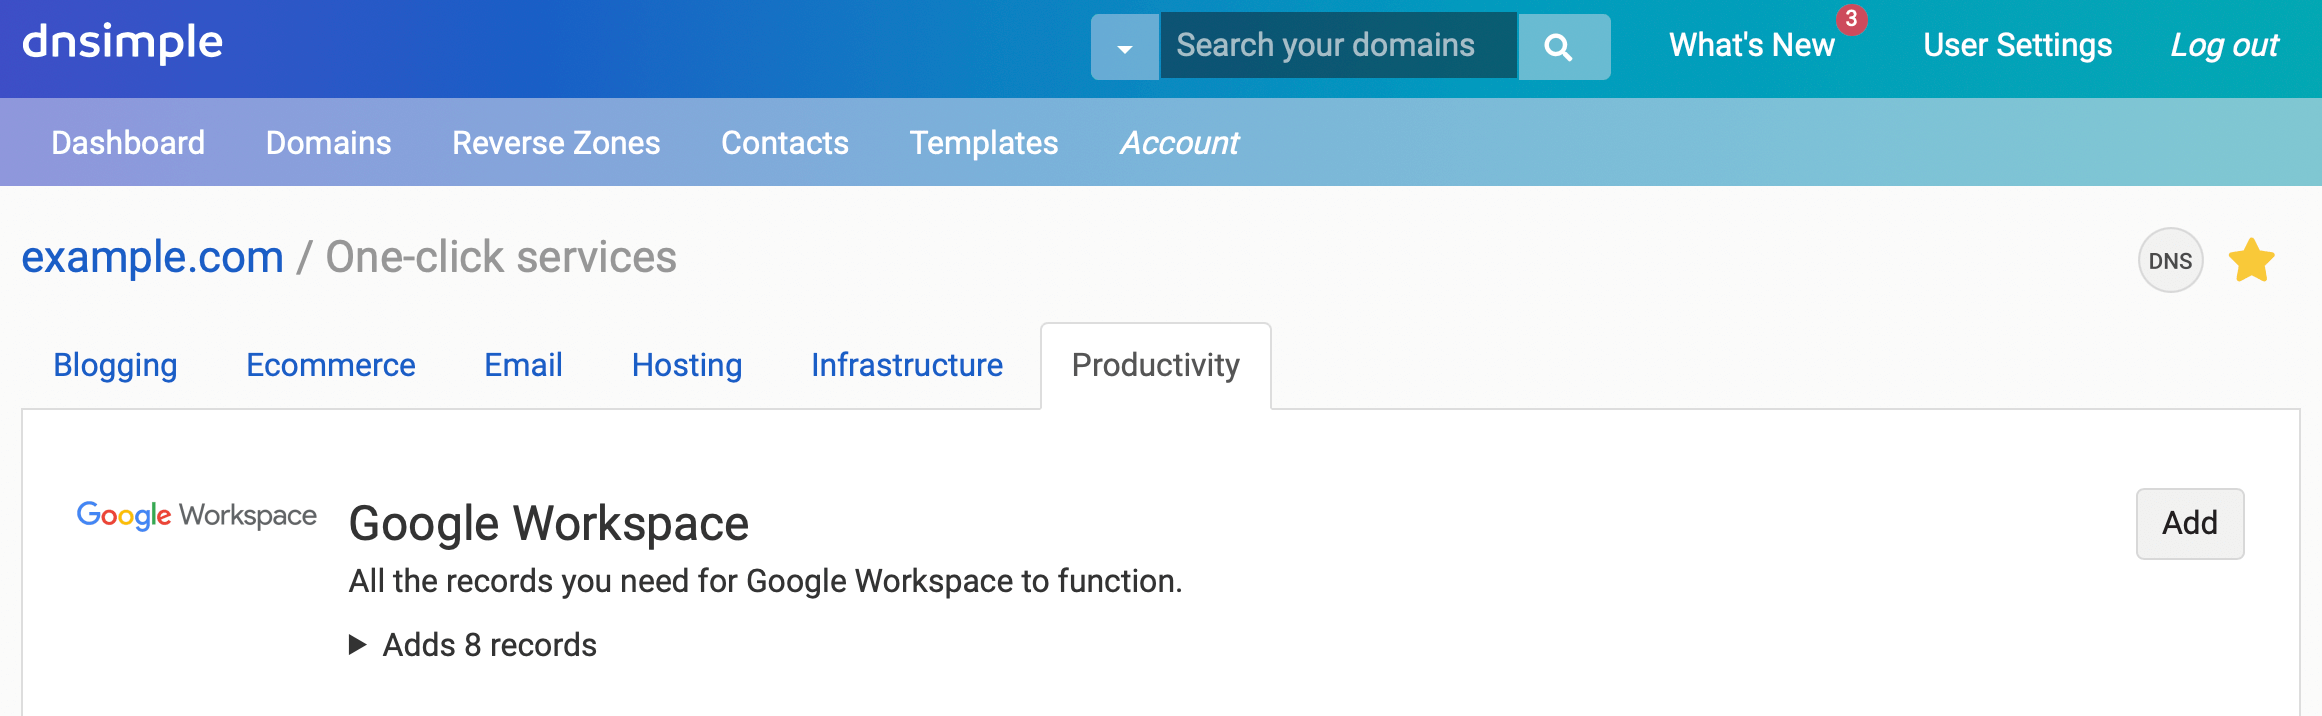The height and width of the screenshot is (716, 2322).
Task: Focus the Search your domains field
Action: pos(1337,46)
